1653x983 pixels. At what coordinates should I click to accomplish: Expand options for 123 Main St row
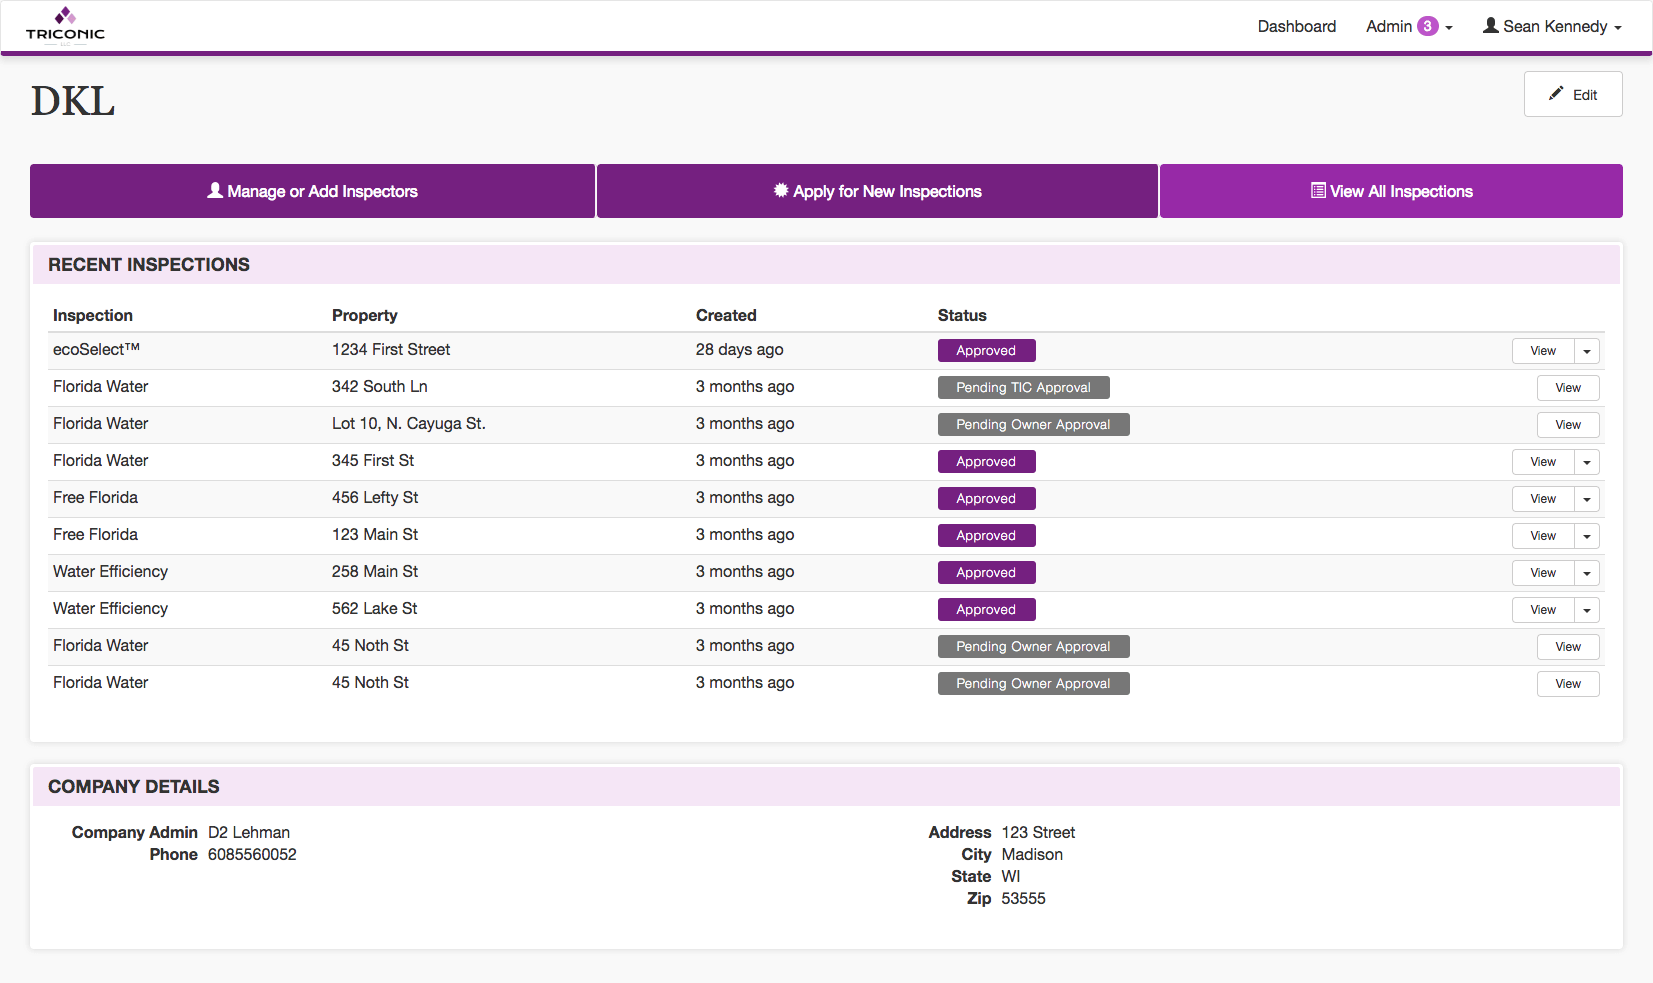point(1587,536)
